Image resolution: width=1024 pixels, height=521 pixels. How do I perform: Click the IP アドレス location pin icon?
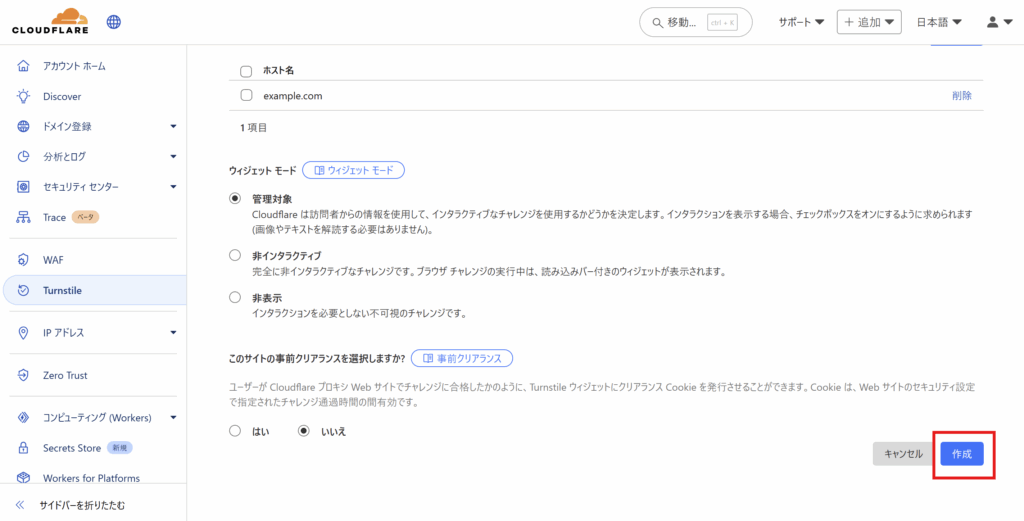[24, 333]
